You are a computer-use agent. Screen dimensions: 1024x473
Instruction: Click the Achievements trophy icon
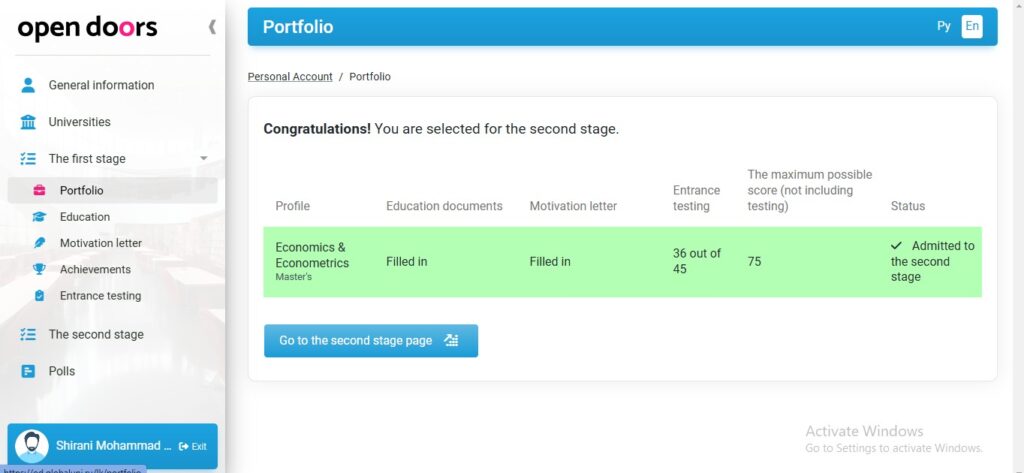click(39, 269)
